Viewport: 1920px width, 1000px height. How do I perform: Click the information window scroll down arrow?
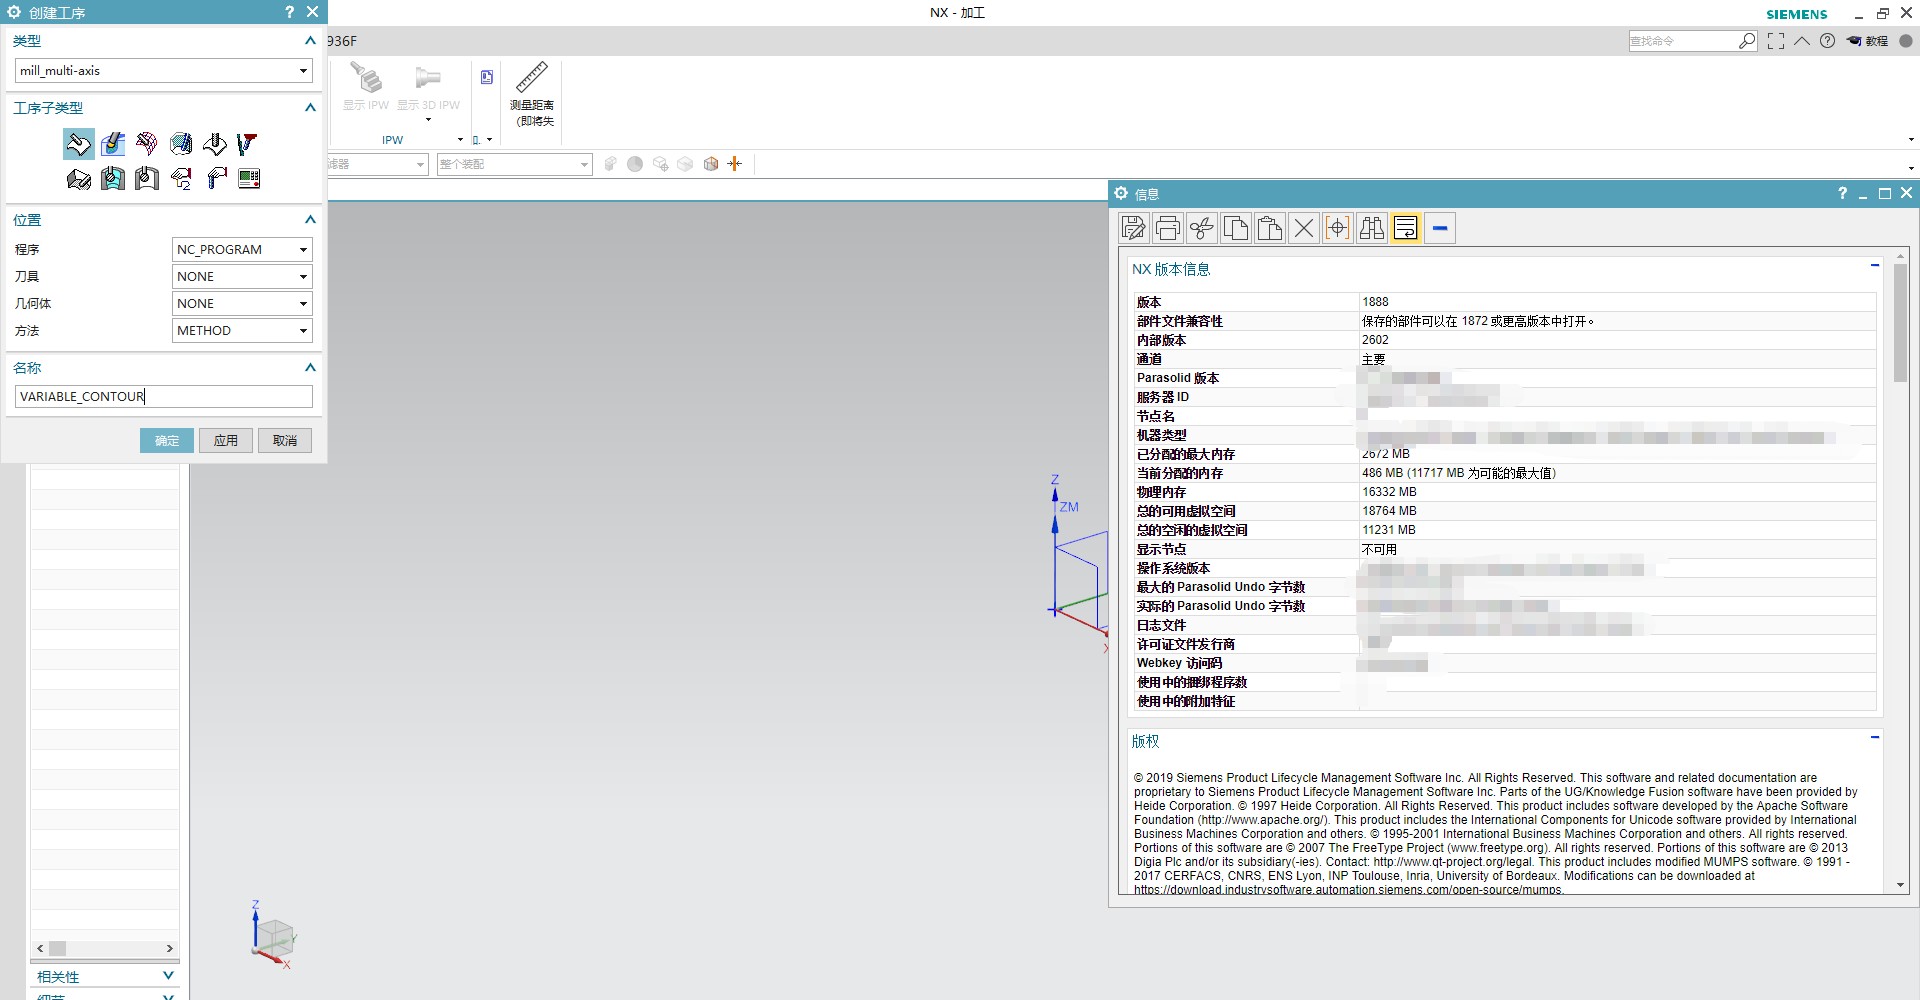(1900, 885)
